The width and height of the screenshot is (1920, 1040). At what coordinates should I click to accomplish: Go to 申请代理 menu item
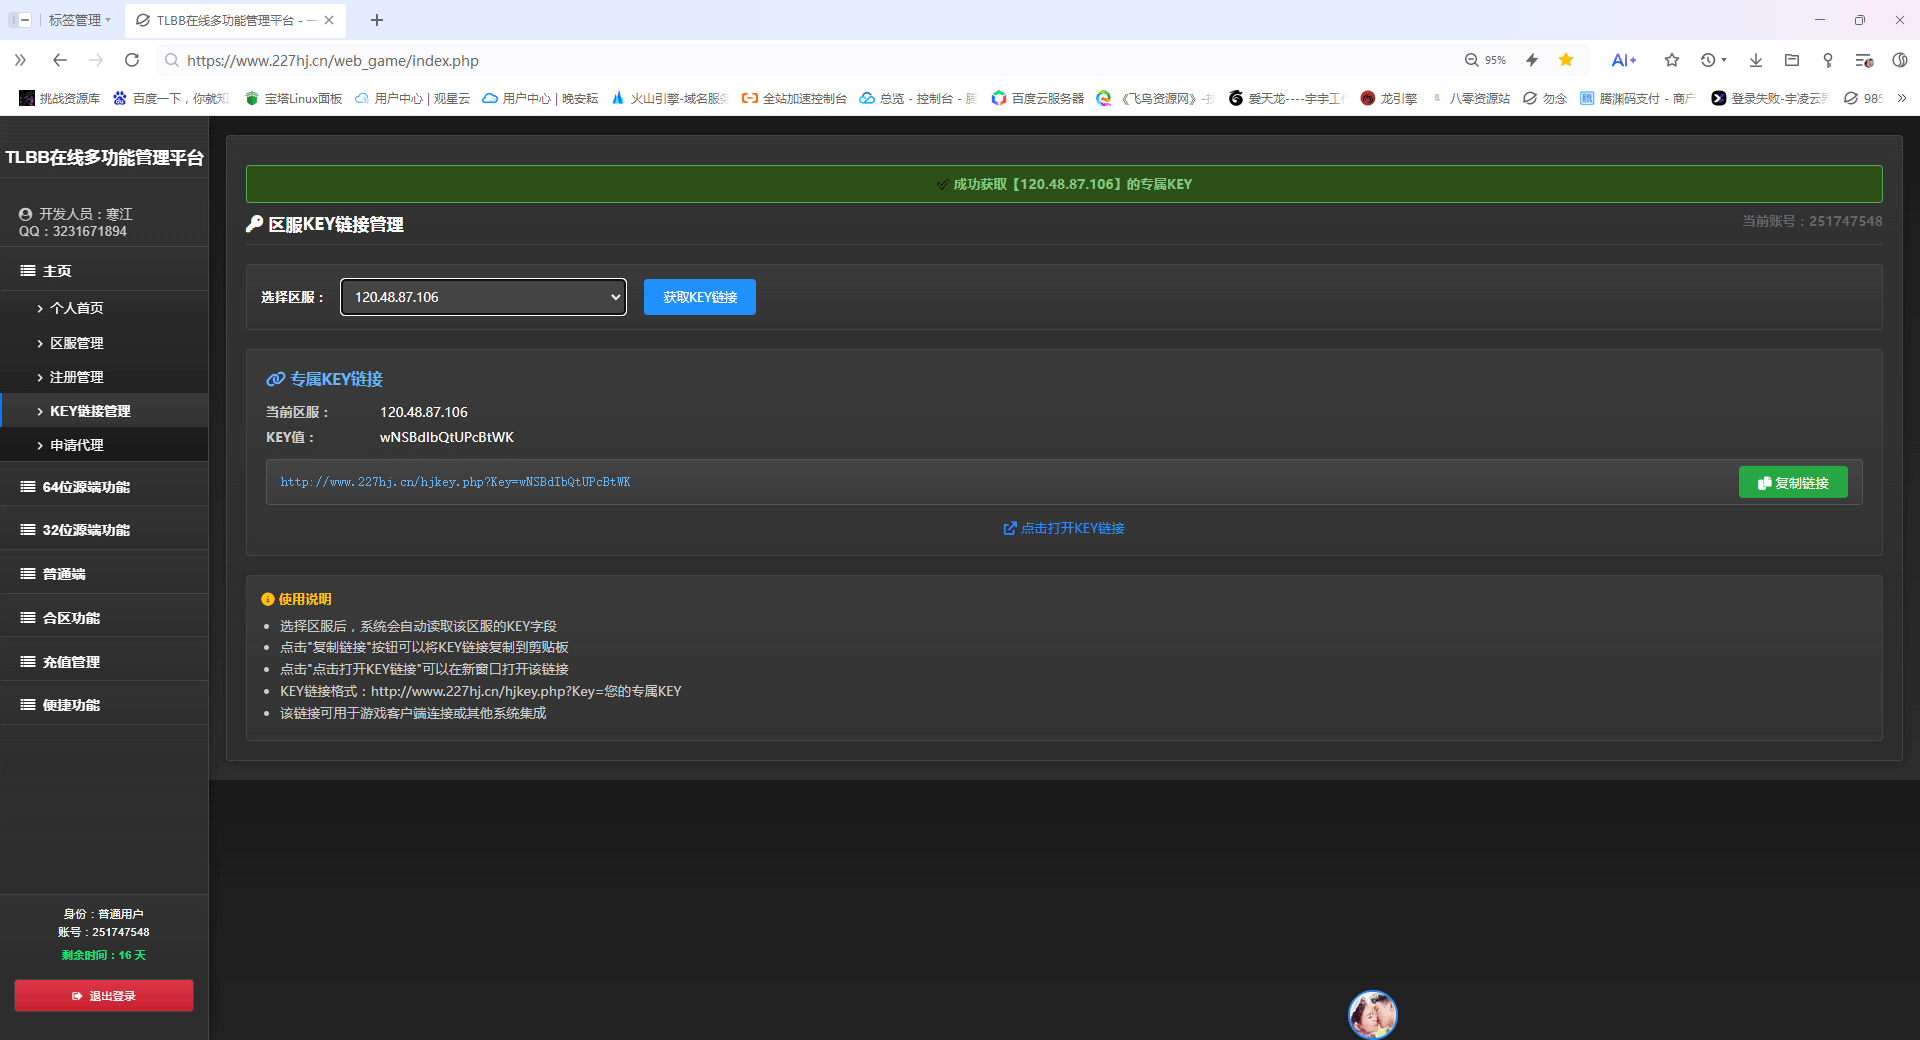tap(77, 445)
